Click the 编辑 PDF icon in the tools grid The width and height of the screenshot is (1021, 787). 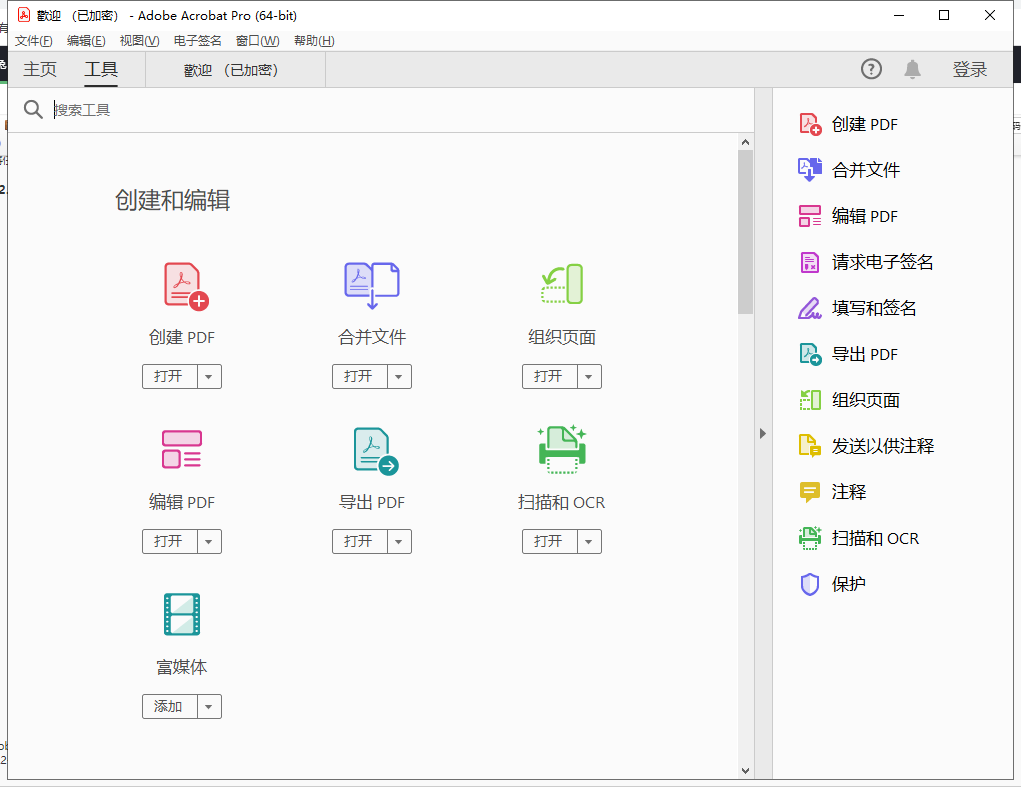coord(182,449)
